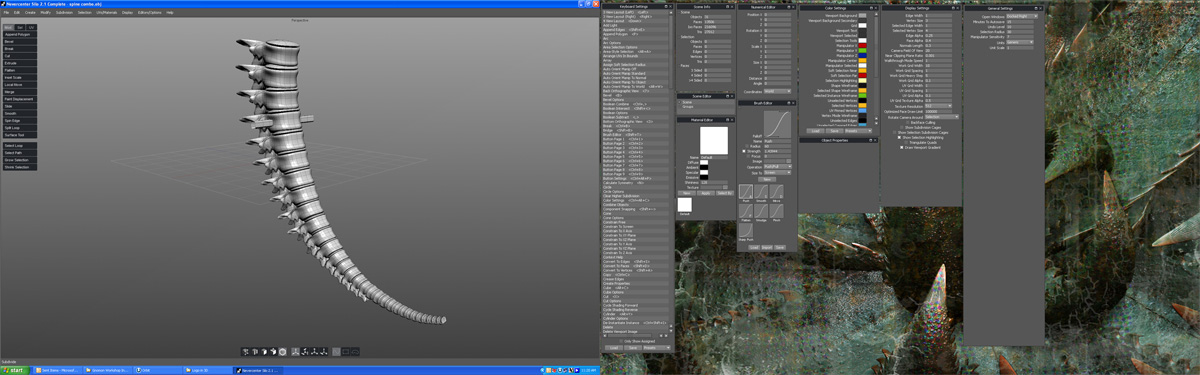Screen dimensions: 1200x375
Task: Open the Windows Start button
Action: 14,370
